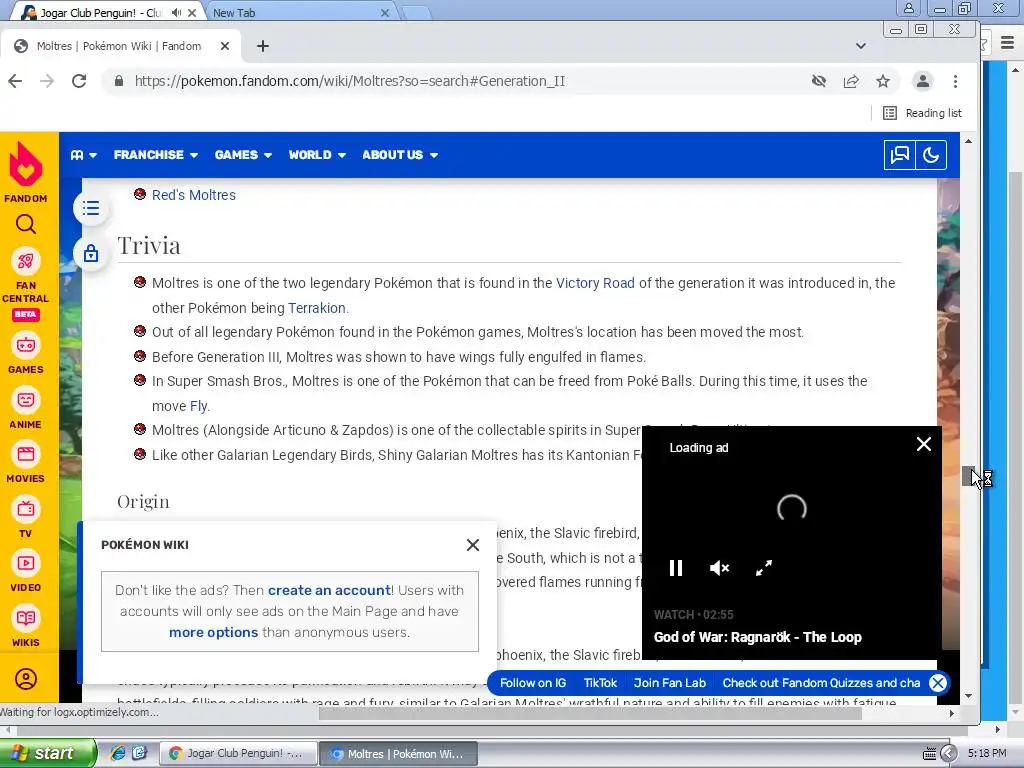The height and width of the screenshot is (768, 1024).
Task: Dismiss the bottom social links bar
Action: point(938,683)
